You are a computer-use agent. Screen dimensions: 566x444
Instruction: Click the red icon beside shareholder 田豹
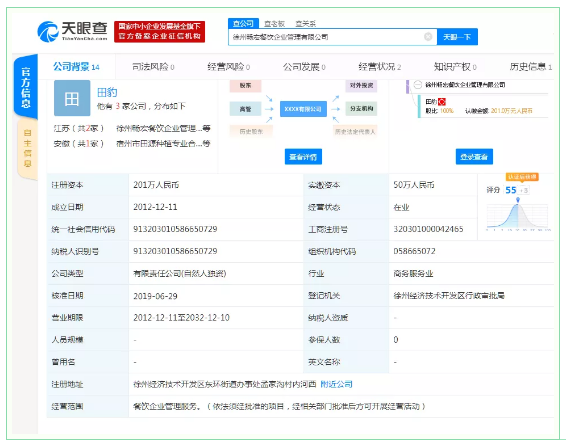(442, 102)
